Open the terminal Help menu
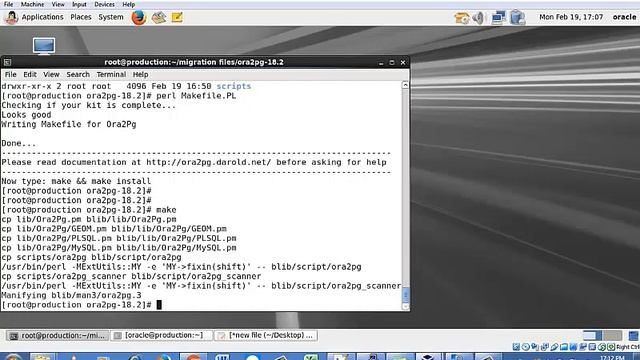640x360 pixels. pos(140,75)
